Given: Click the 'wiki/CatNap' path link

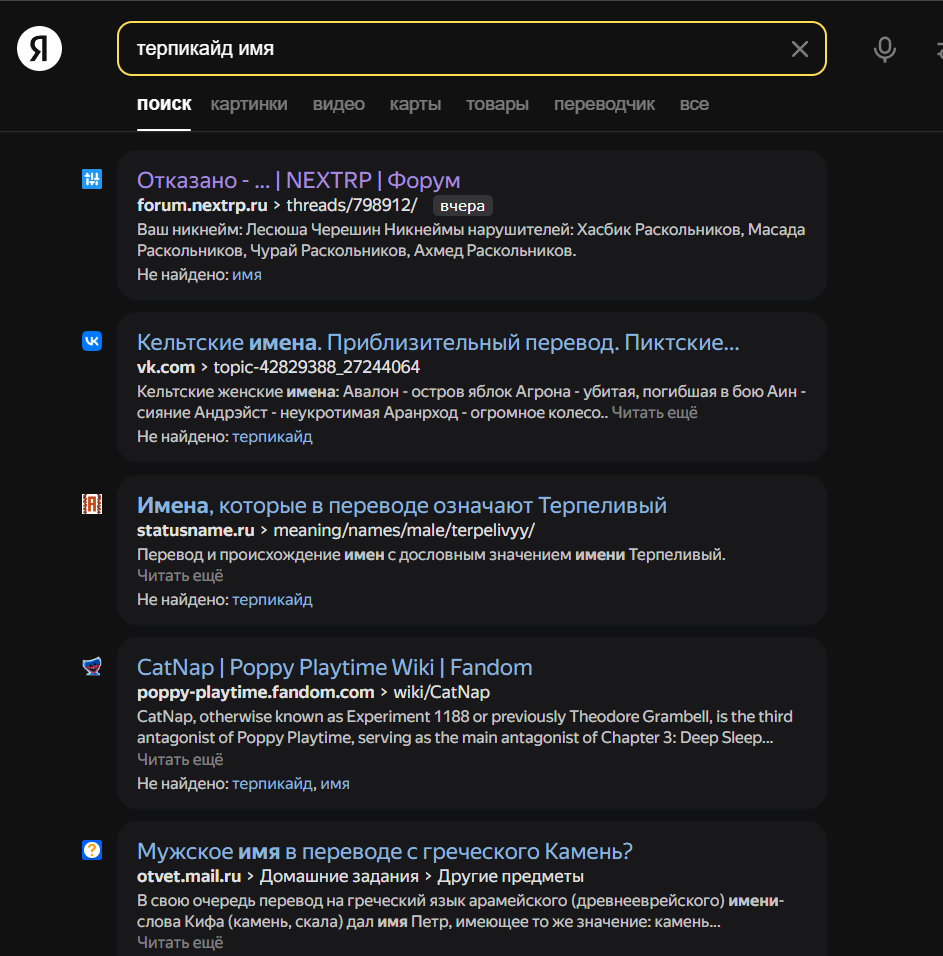Looking at the screenshot, I should [442, 693].
